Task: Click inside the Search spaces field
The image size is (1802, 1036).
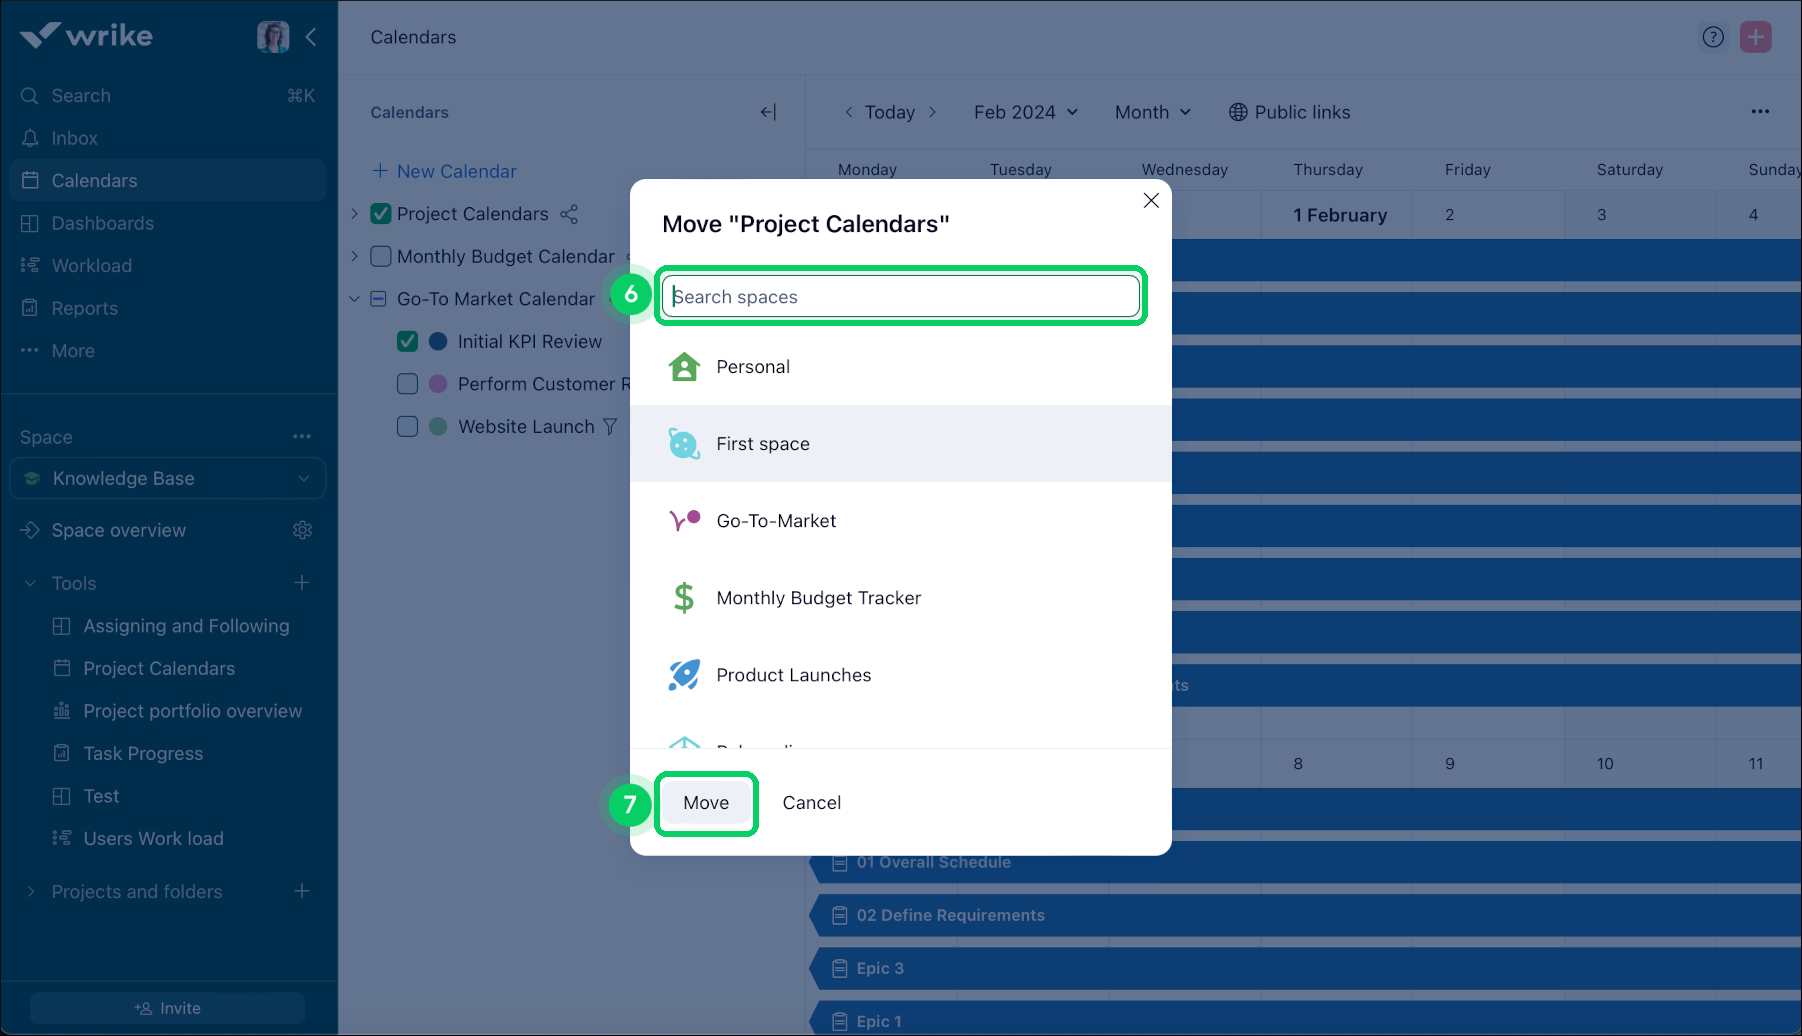Action: point(898,296)
